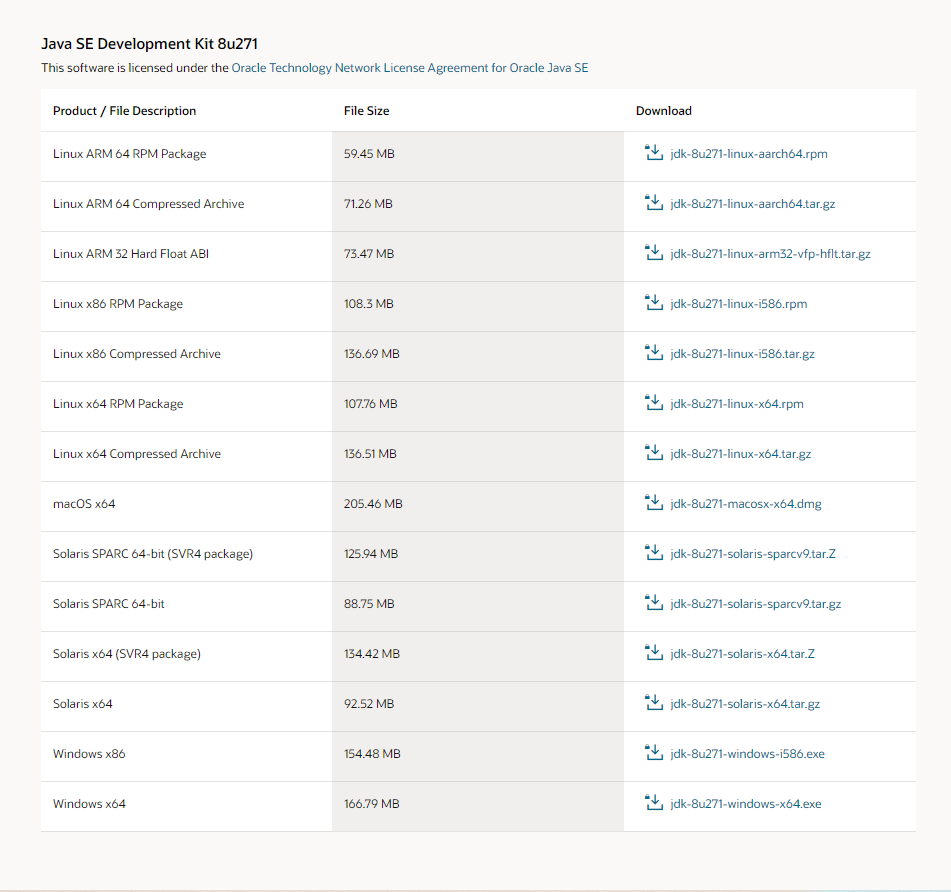The image size is (951, 892).
Task: Open Oracle Technology Network License Agreement link
Action: tap(410, 68)
